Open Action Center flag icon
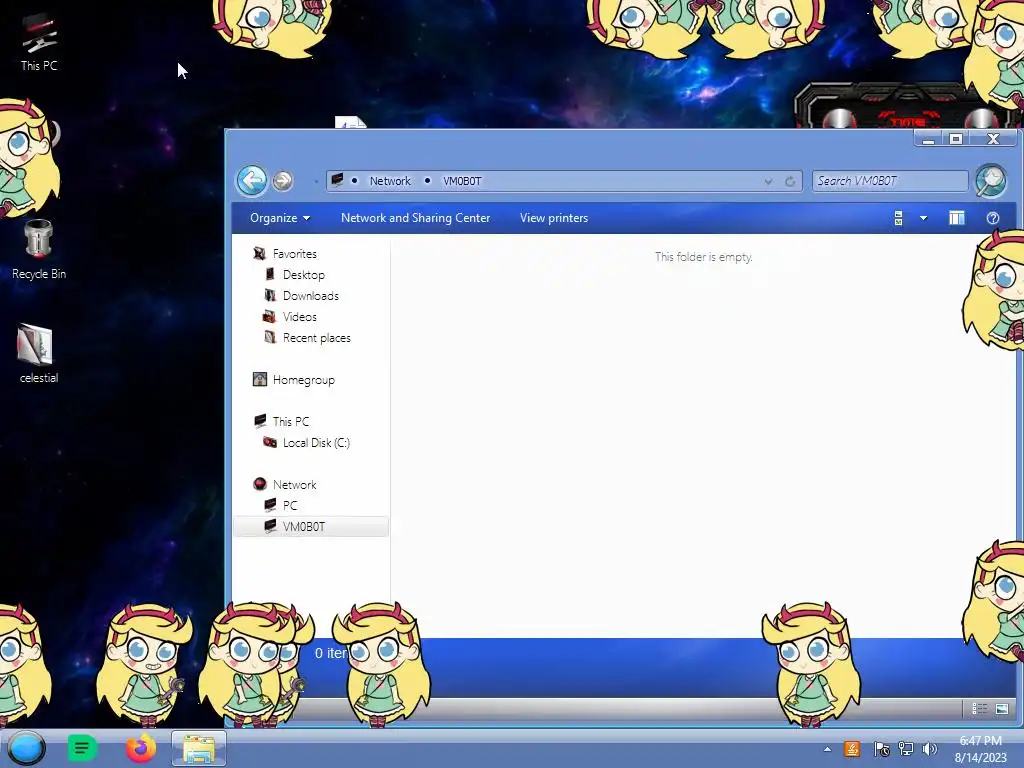Viewport: 1024px width, 768px height. click(x=881, y=749)
